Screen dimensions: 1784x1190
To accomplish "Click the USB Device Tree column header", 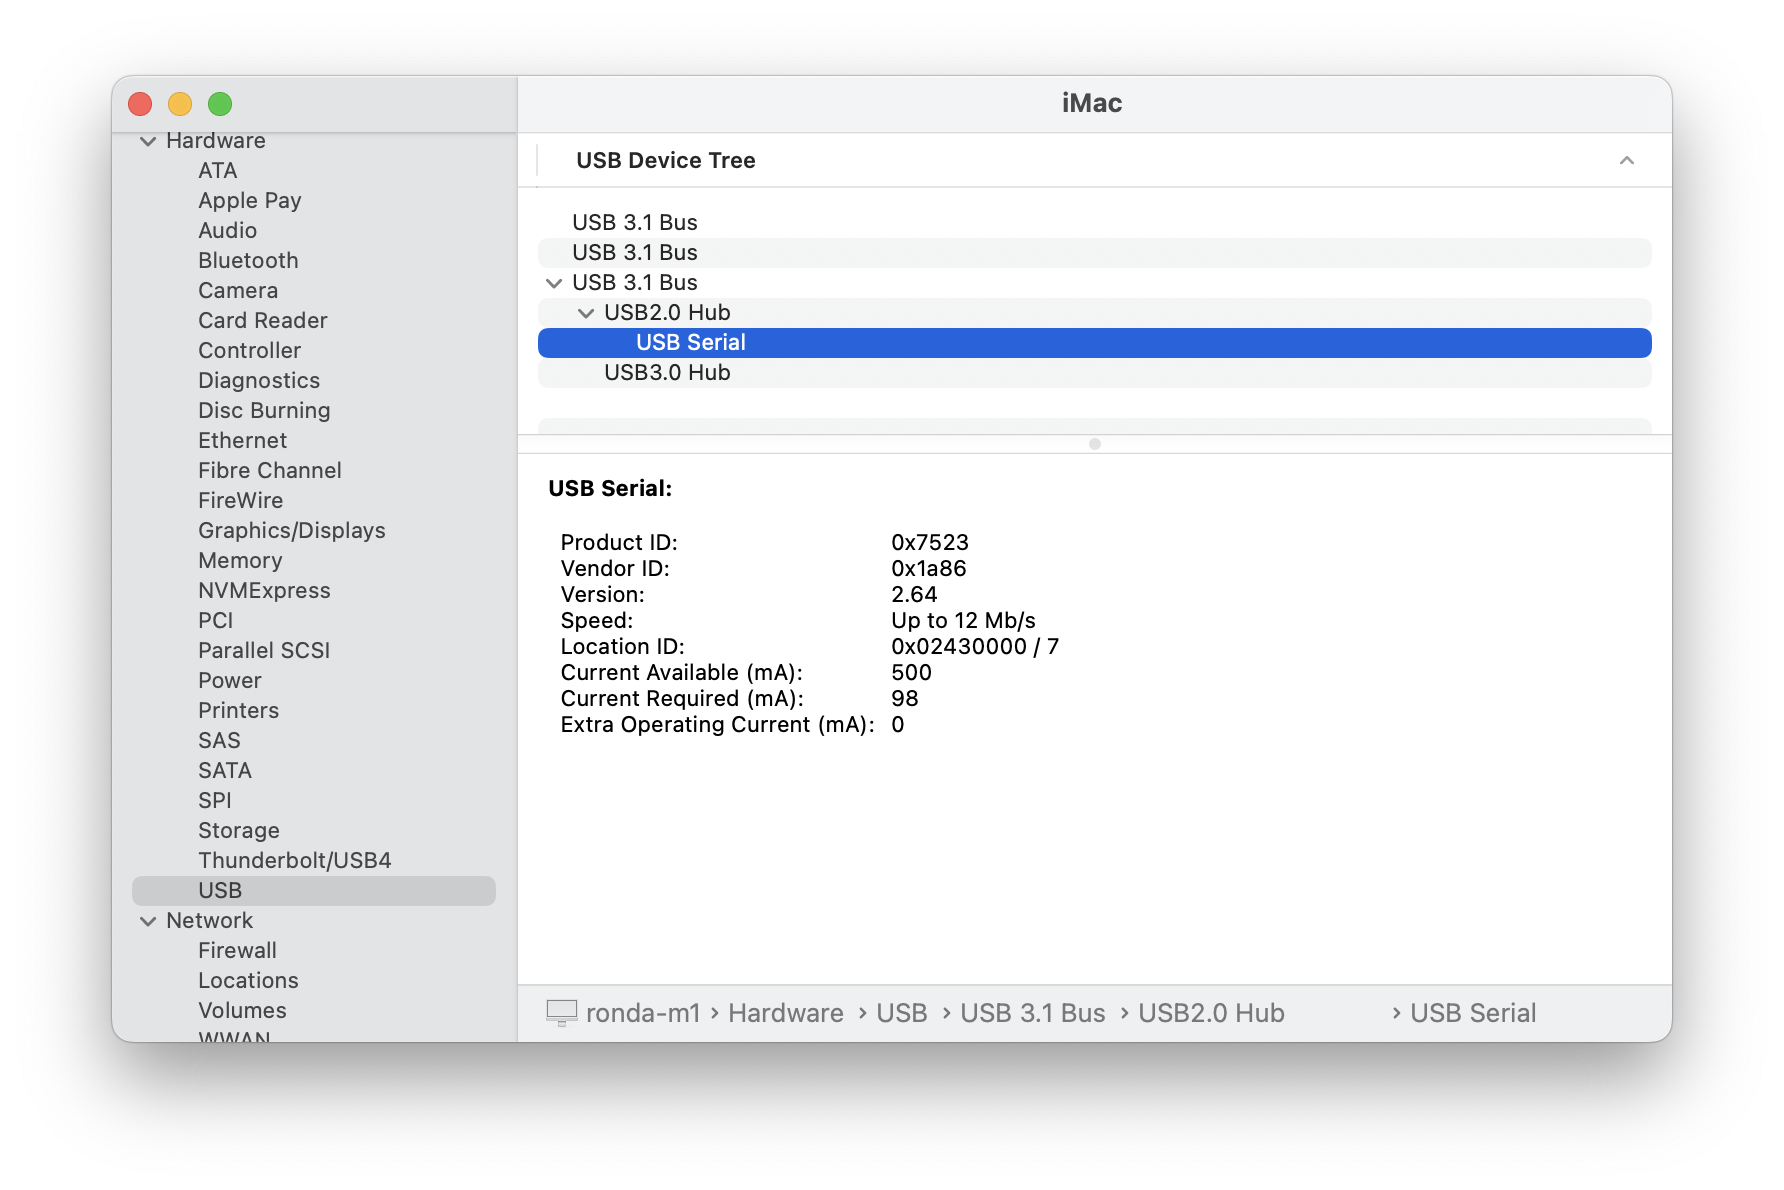I will pos(666,161).
